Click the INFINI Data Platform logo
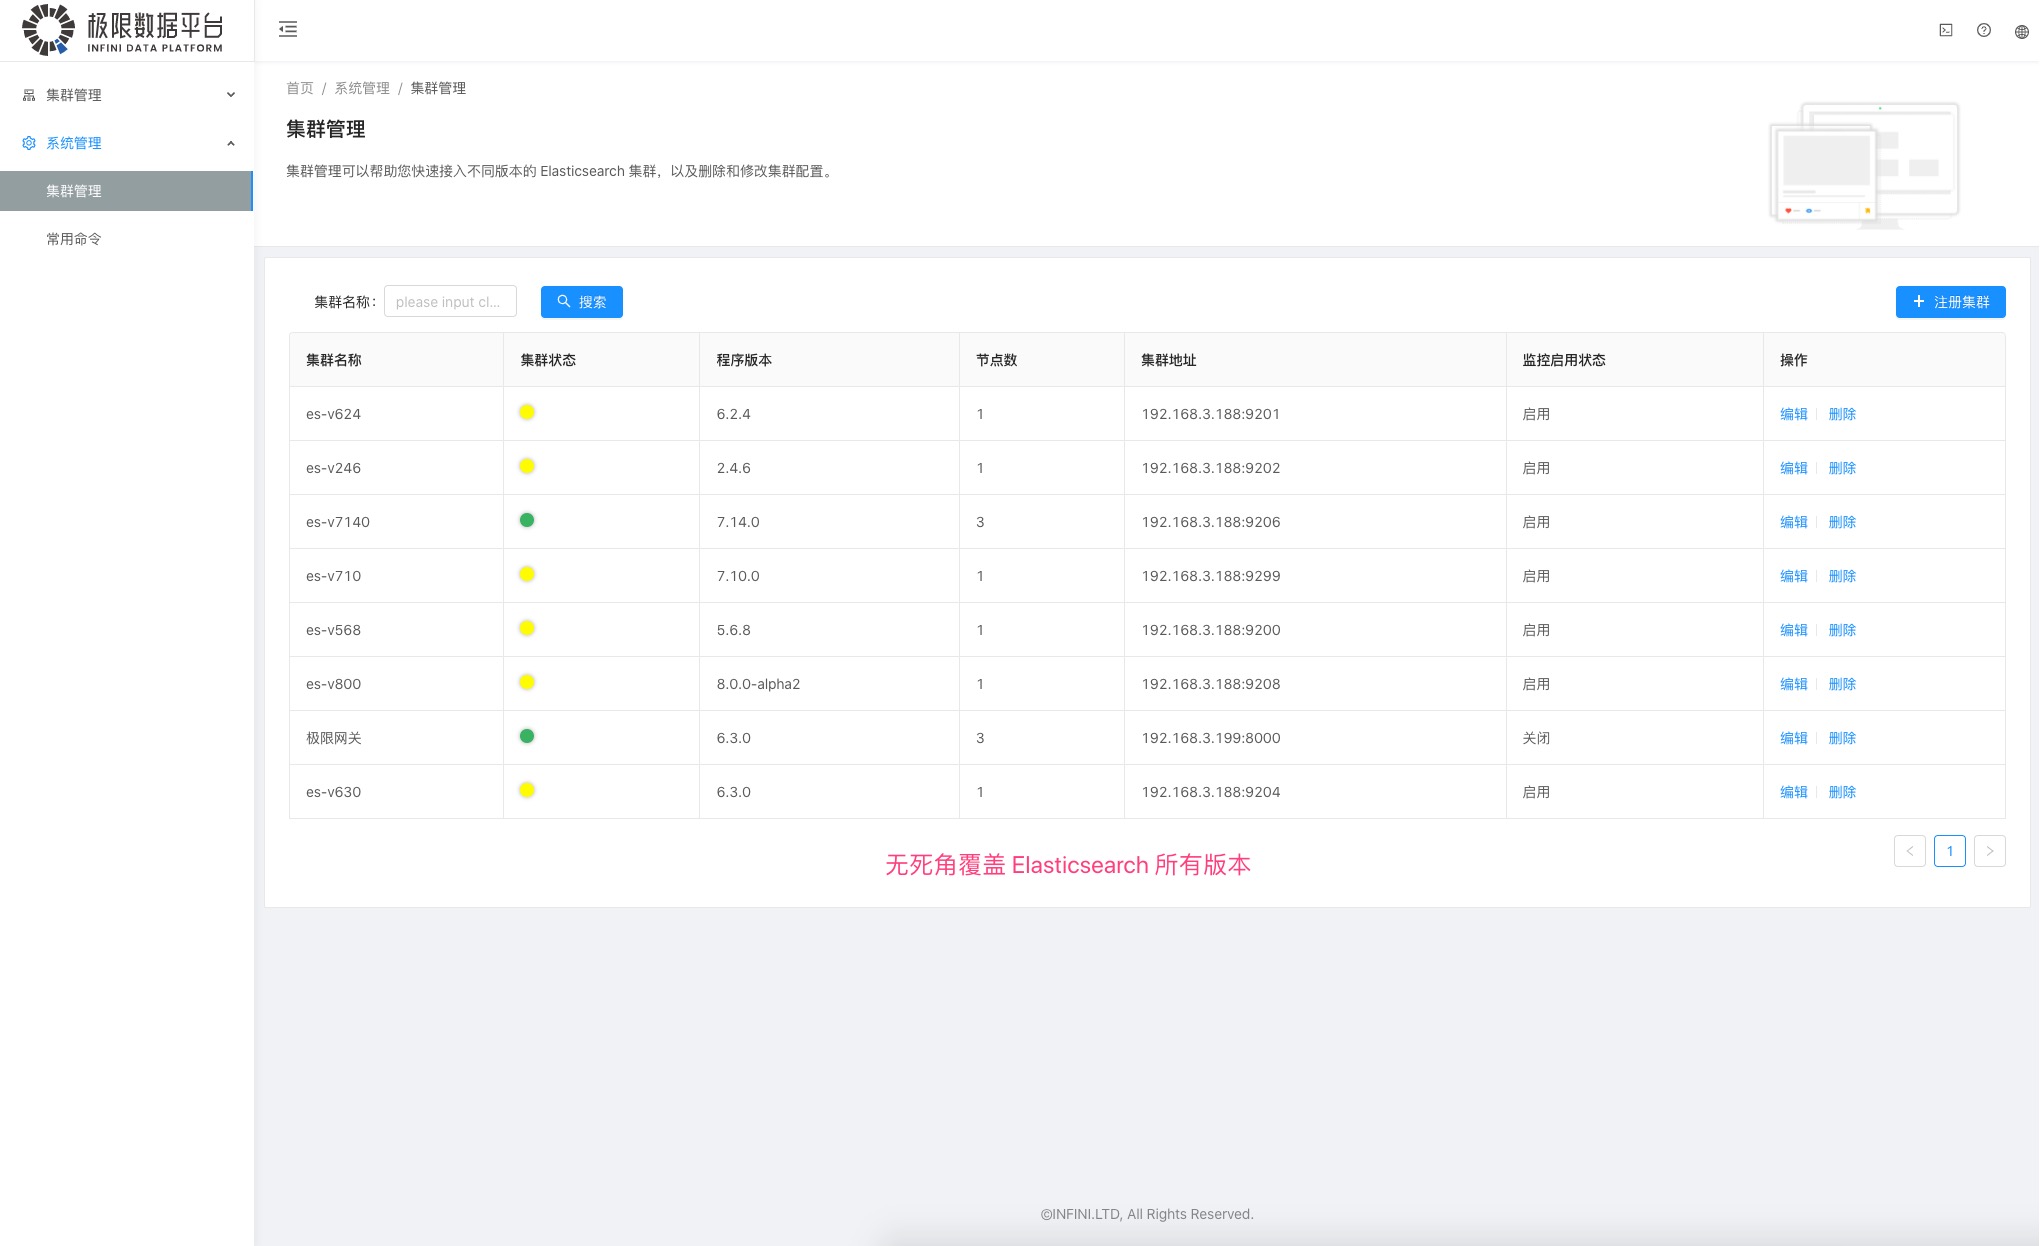 [x=122, y=30]
